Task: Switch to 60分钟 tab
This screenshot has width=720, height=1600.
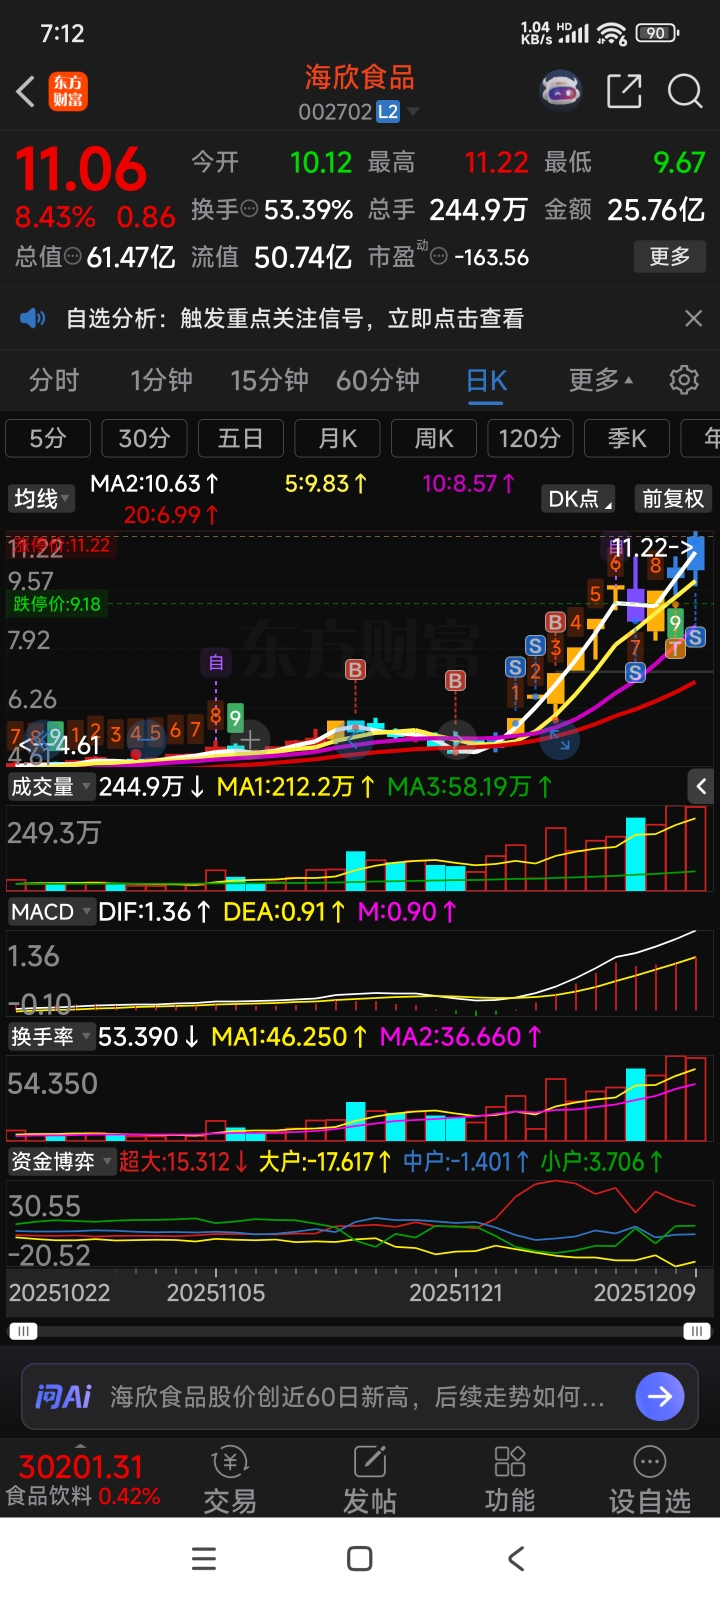Action: [377, 380]
